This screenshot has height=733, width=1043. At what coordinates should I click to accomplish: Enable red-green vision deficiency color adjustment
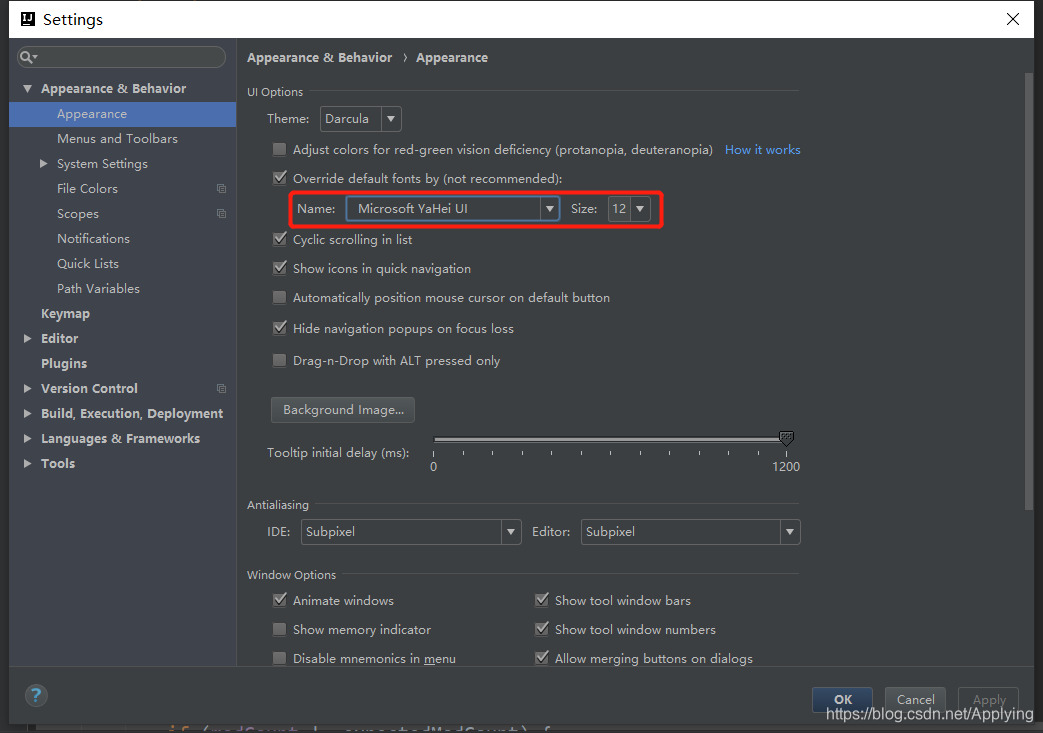[x=279, y=150]
